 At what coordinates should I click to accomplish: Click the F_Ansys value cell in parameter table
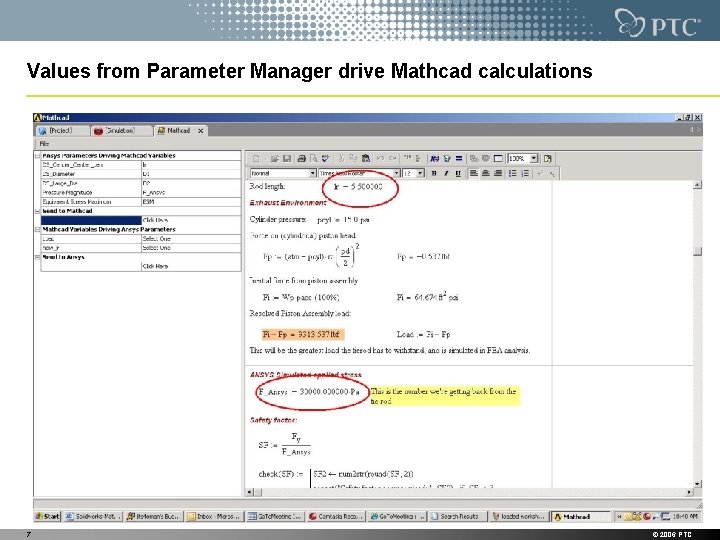click(x=191, y=192)
